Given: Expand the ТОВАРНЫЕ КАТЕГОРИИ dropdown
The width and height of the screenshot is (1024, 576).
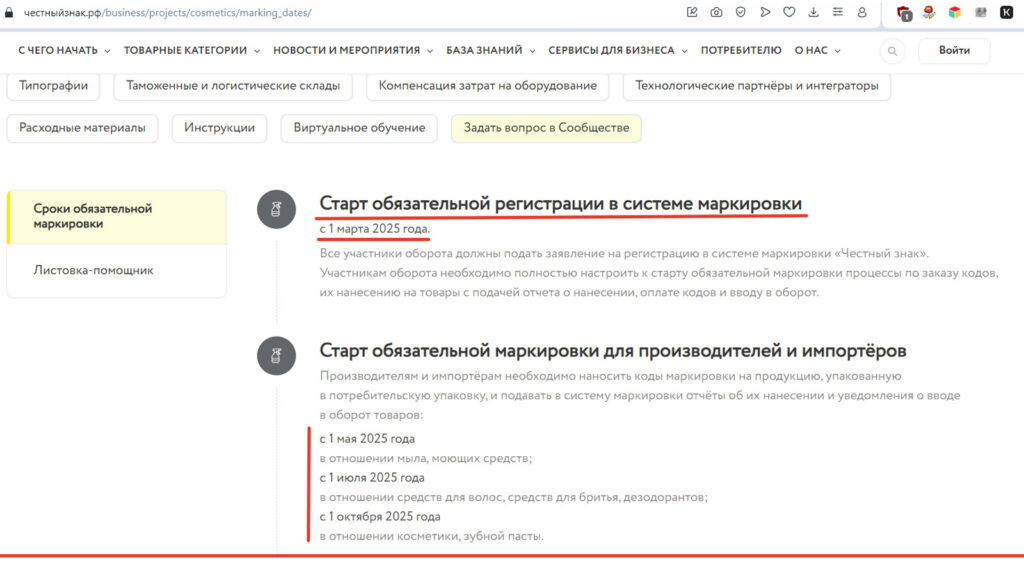Looking at the screenshot, I should (186, 49).
